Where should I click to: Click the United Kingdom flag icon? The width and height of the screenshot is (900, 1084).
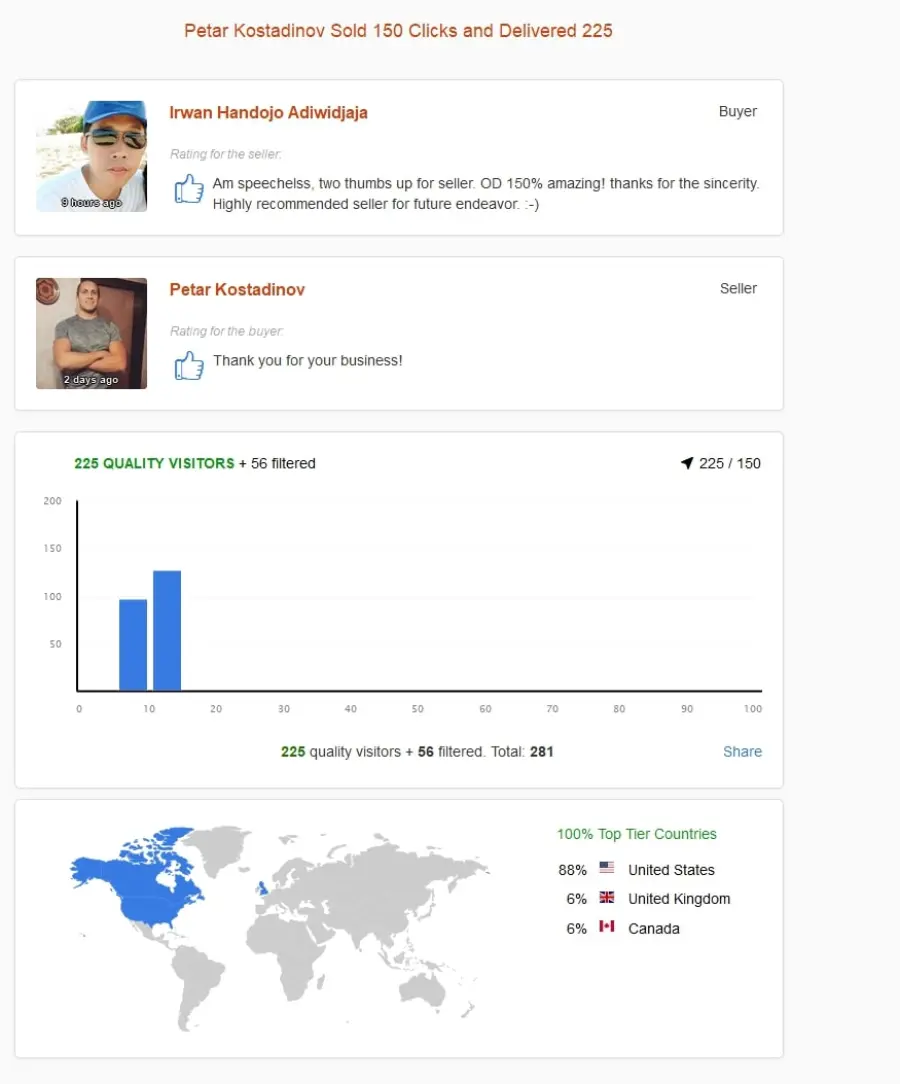click(607, 897)
